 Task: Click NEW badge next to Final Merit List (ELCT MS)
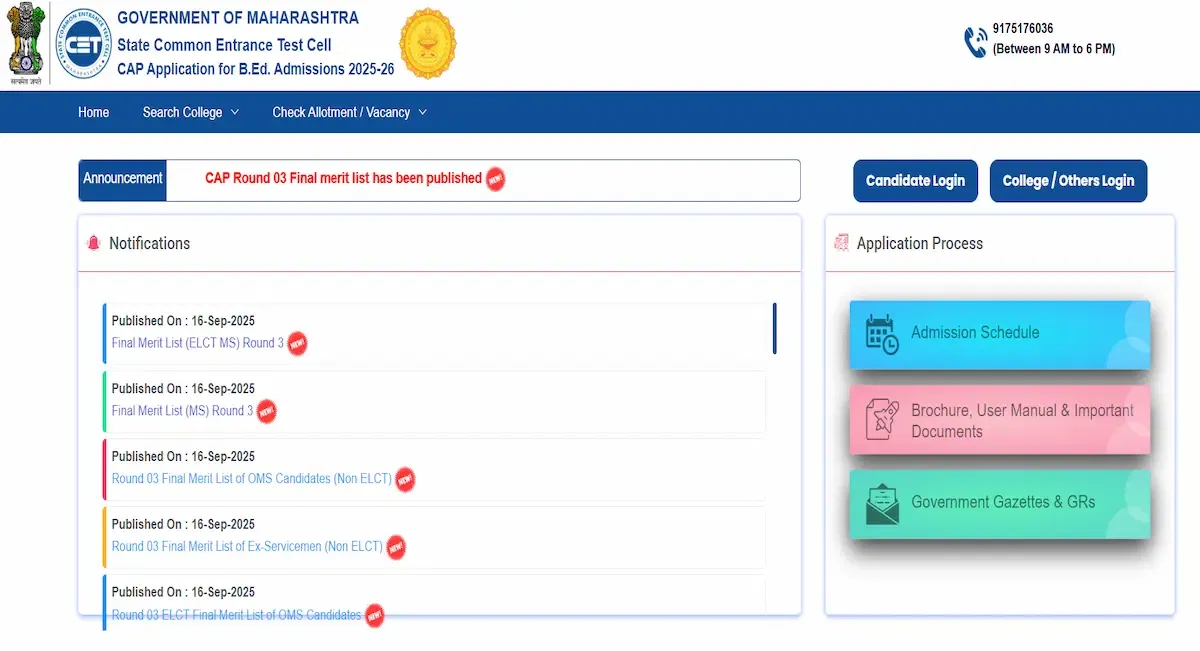click(297, 344)
